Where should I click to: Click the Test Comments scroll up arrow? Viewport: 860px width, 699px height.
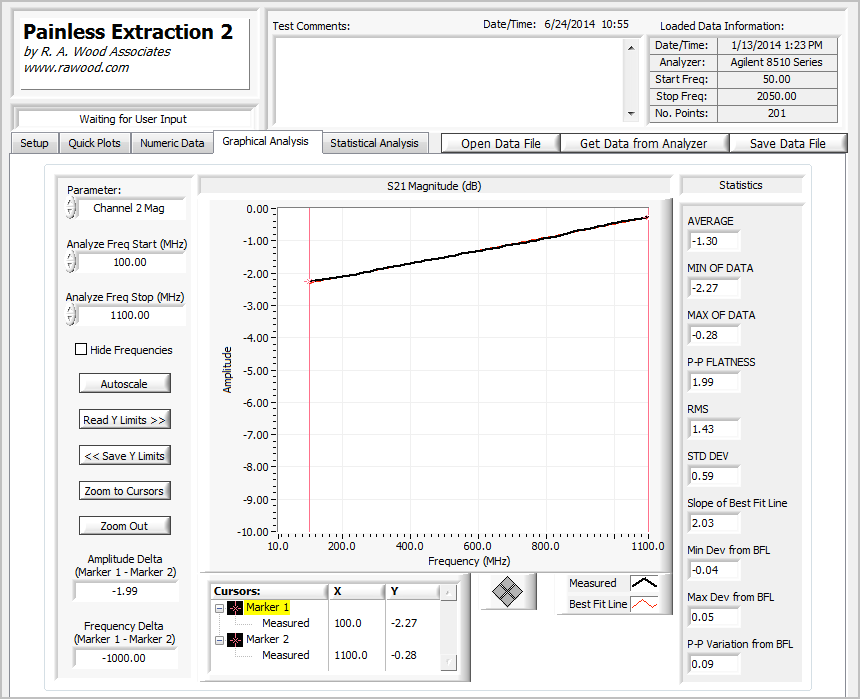point(631,48)
